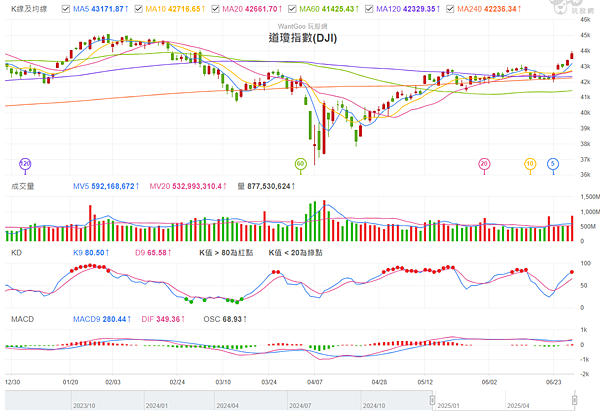The height and width of the screenshot is (415, 600).
Task: Click the pink 20 moving-average marker
Action: 484,164
